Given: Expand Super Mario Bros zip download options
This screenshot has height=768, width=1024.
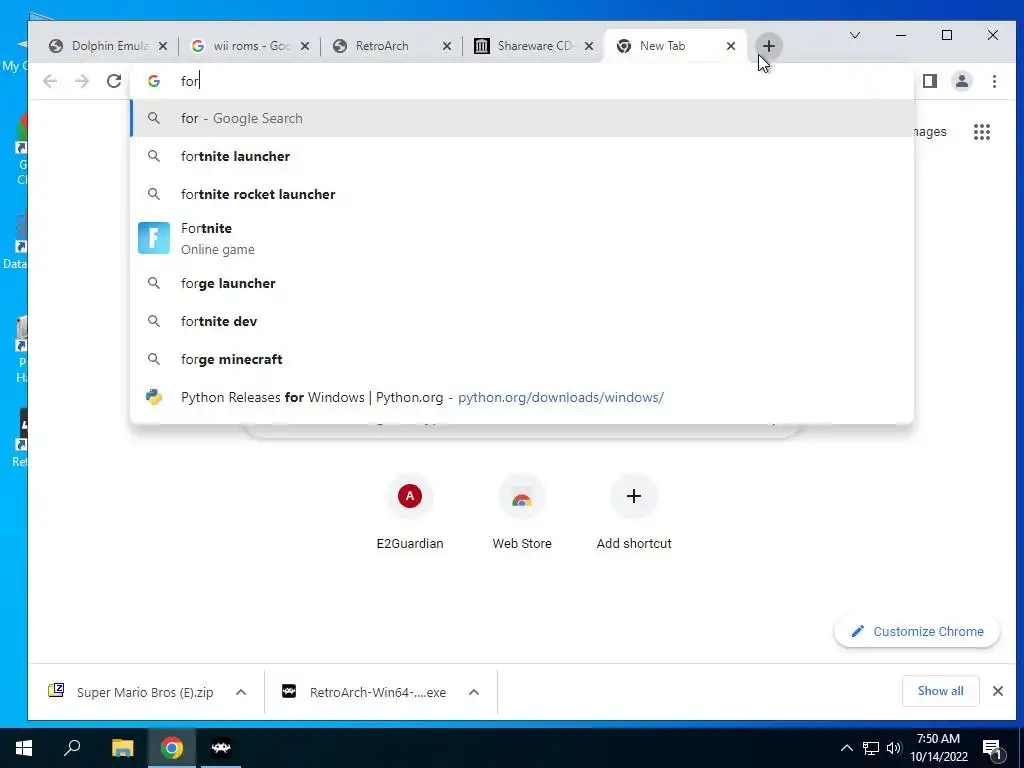Looking at the screenshot, I should (x=241, y=692).
